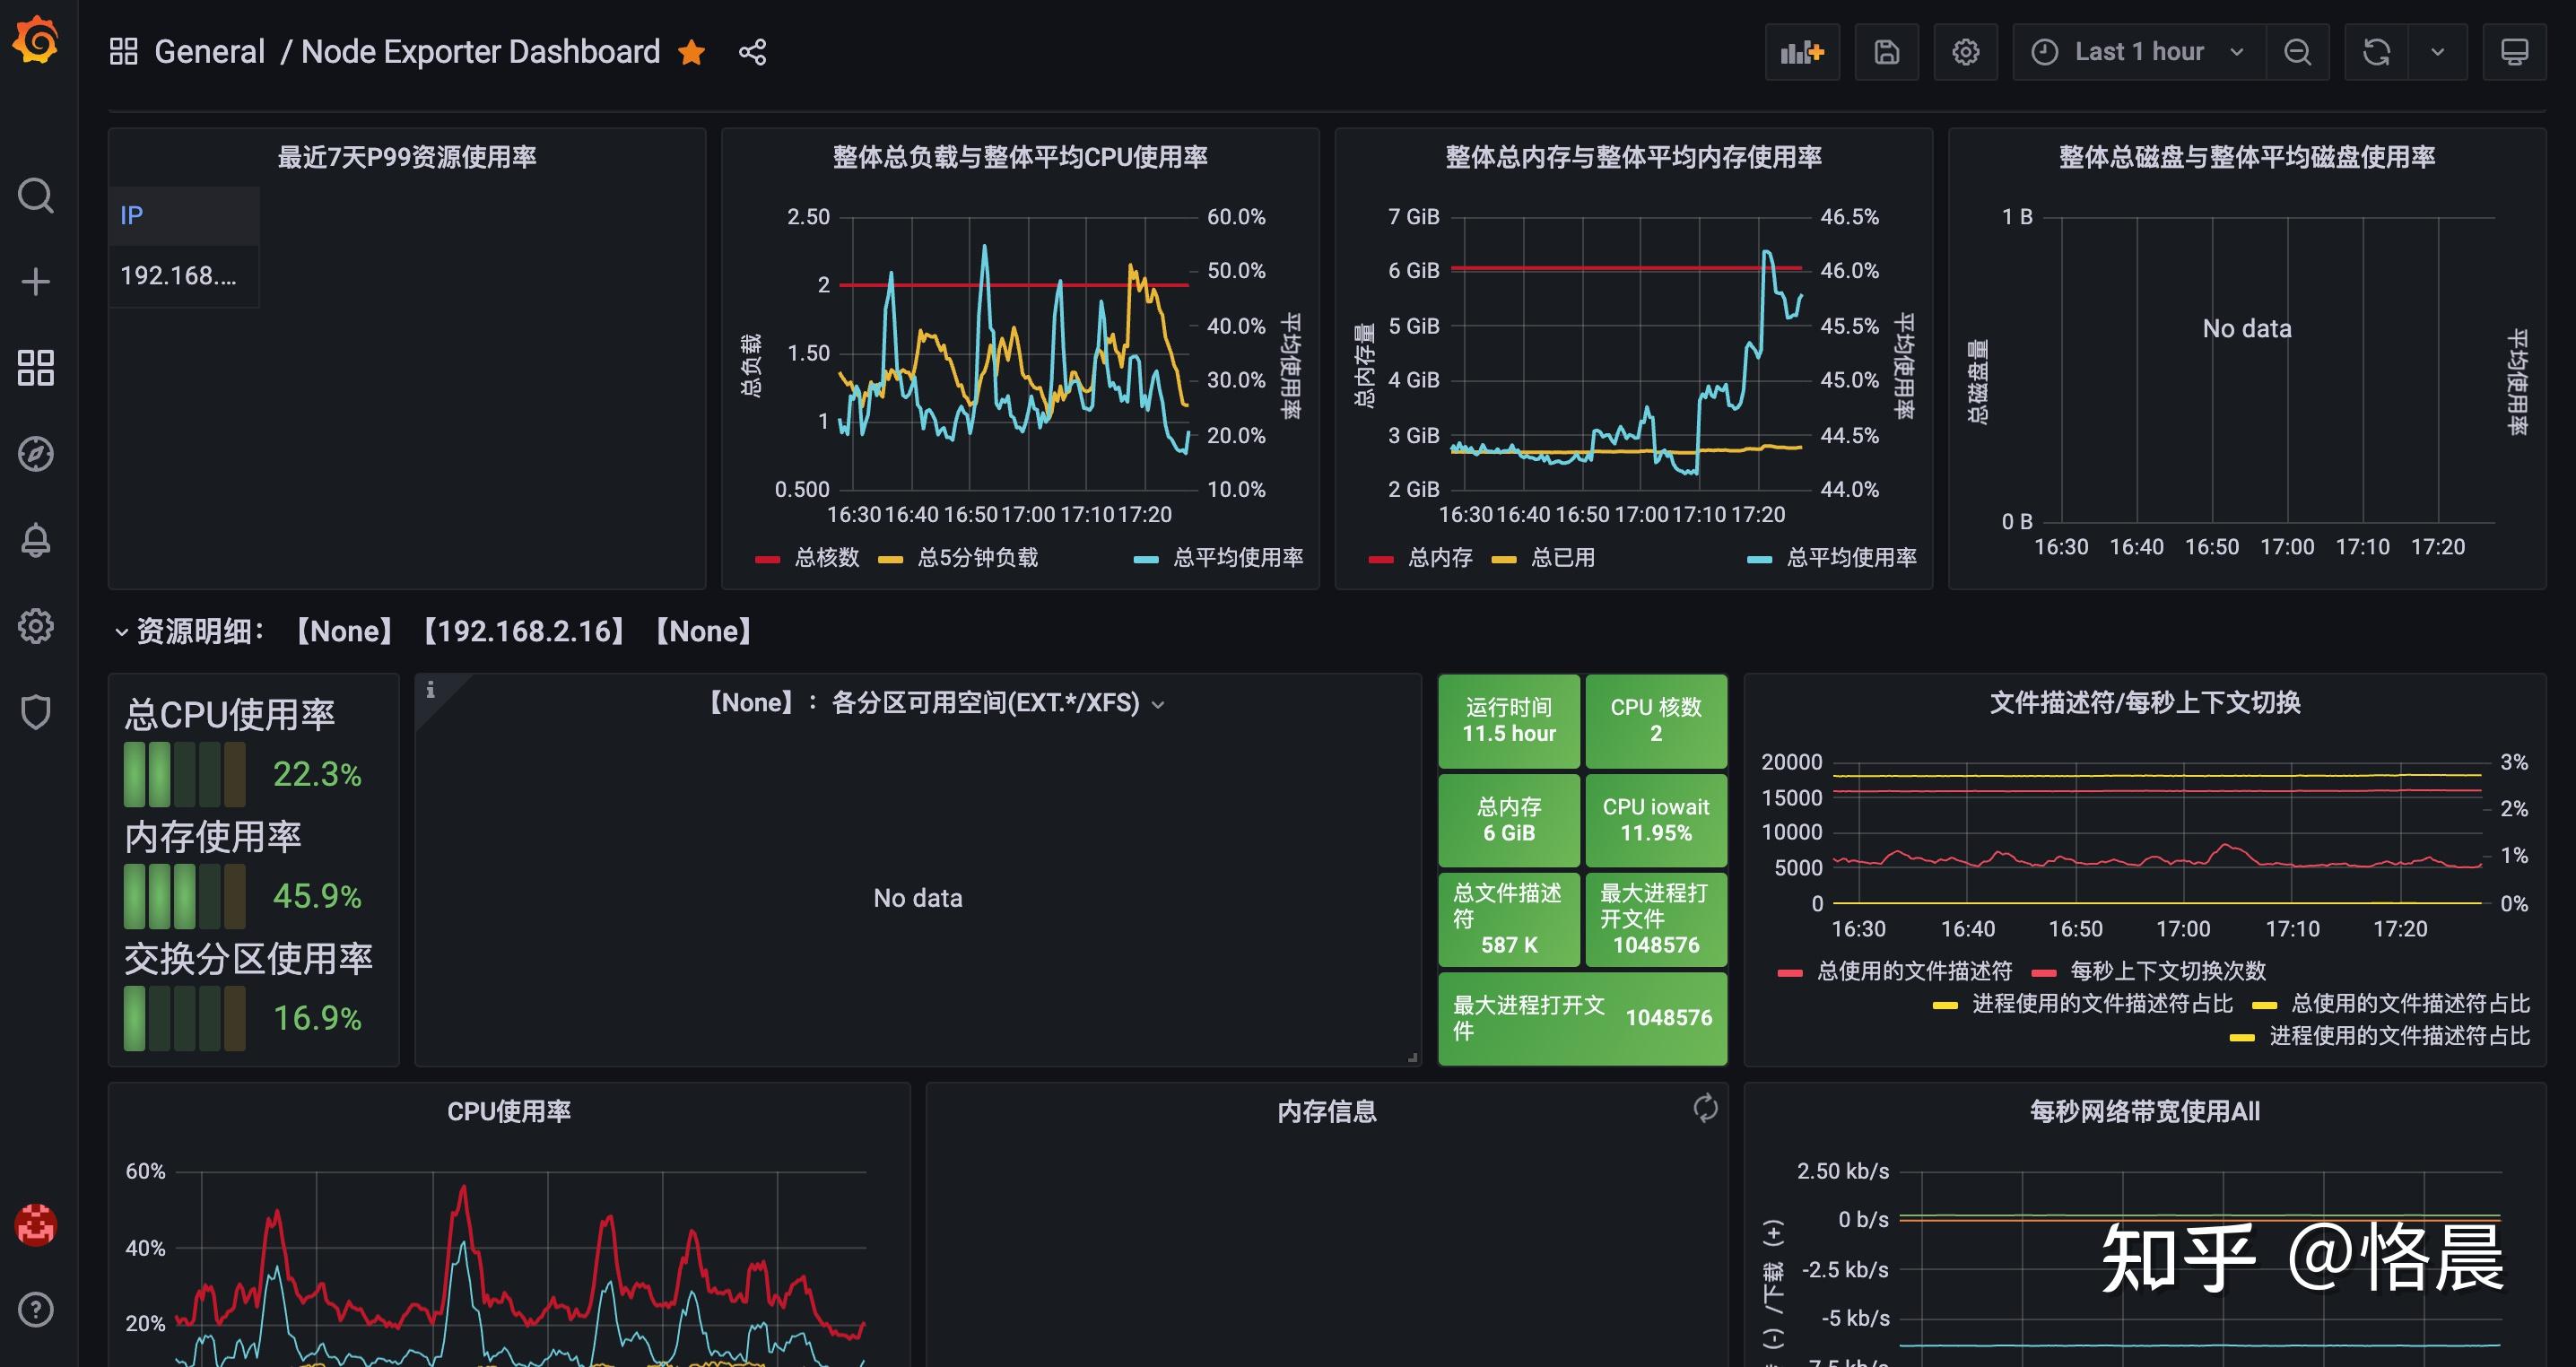Expand the refresh interval dropdown
This screenshot has width=2576, height=1367.
coord(2438,51)
